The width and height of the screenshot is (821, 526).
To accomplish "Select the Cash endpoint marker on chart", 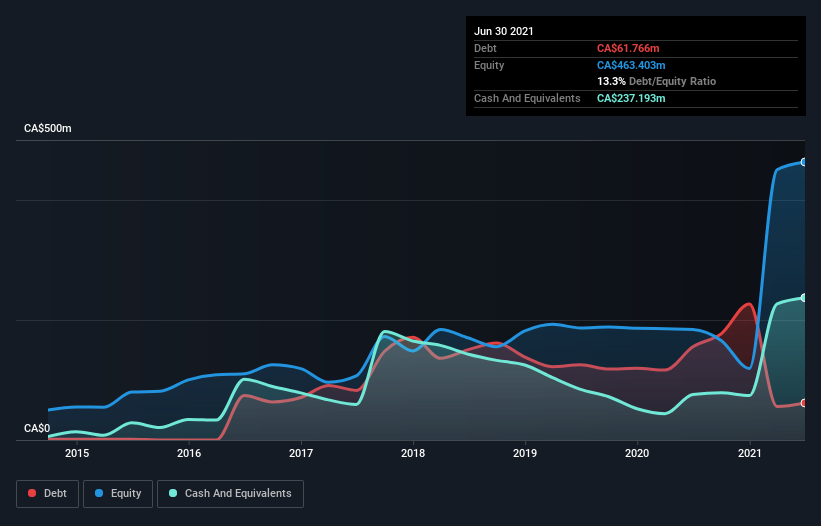I will click(x=804, y=298).
